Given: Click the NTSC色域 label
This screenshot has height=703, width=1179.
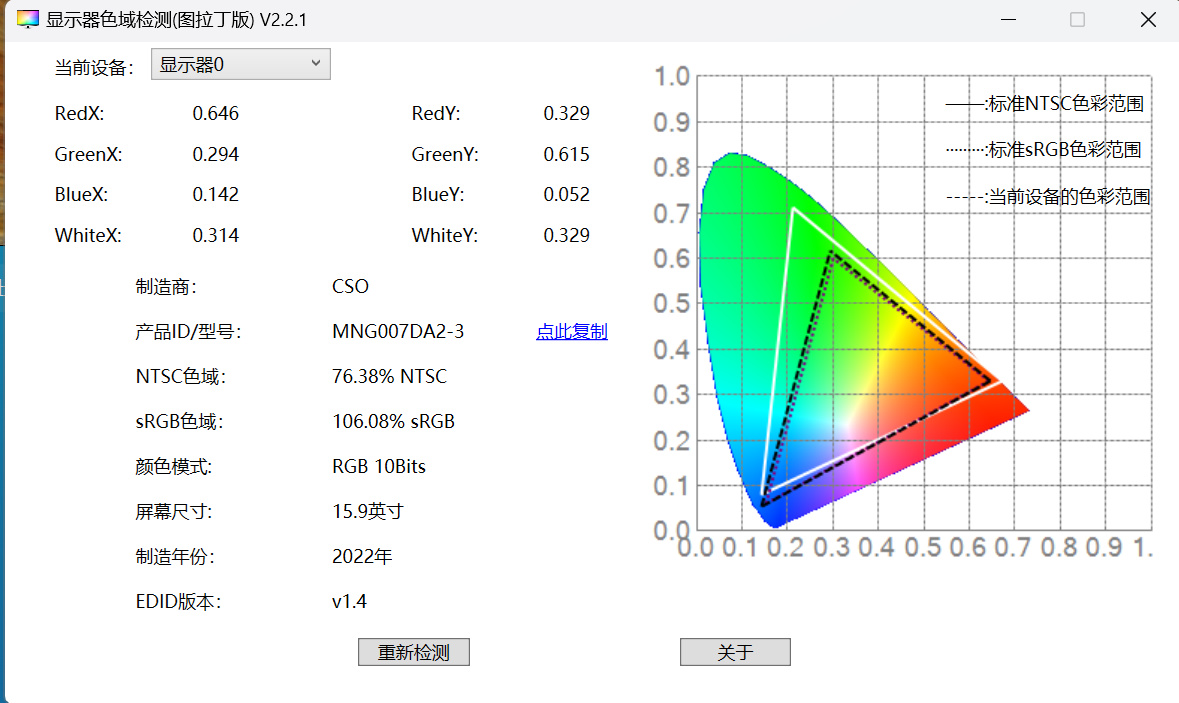Looking at the screenshot, I should (180, 376).
